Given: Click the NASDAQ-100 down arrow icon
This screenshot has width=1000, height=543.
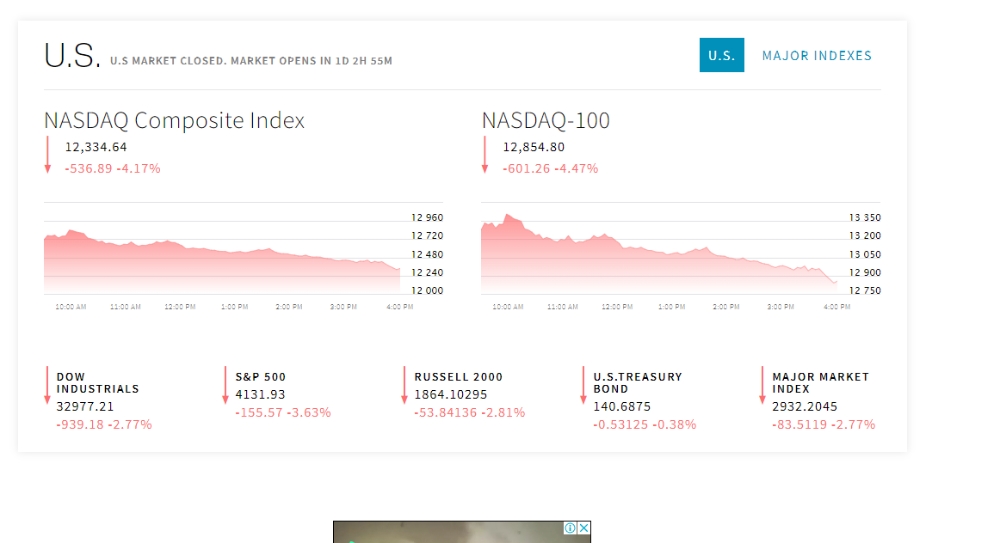Looking at the screenshot, I should point(485,154).
